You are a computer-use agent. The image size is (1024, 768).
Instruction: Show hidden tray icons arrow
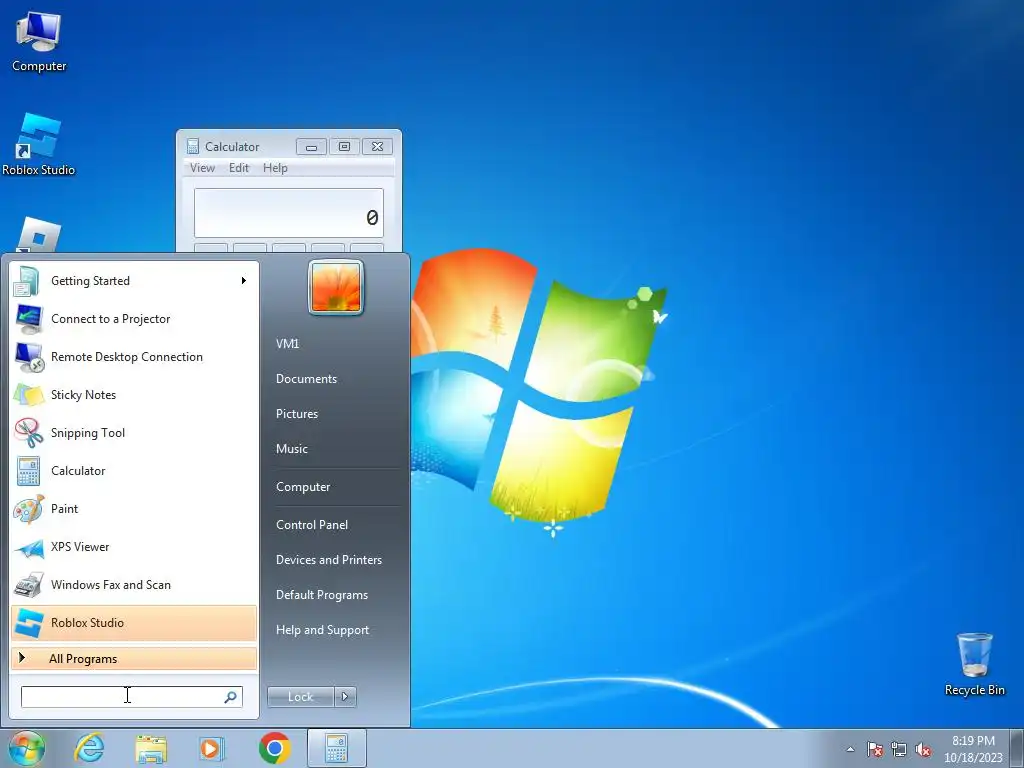pos(850,749)
